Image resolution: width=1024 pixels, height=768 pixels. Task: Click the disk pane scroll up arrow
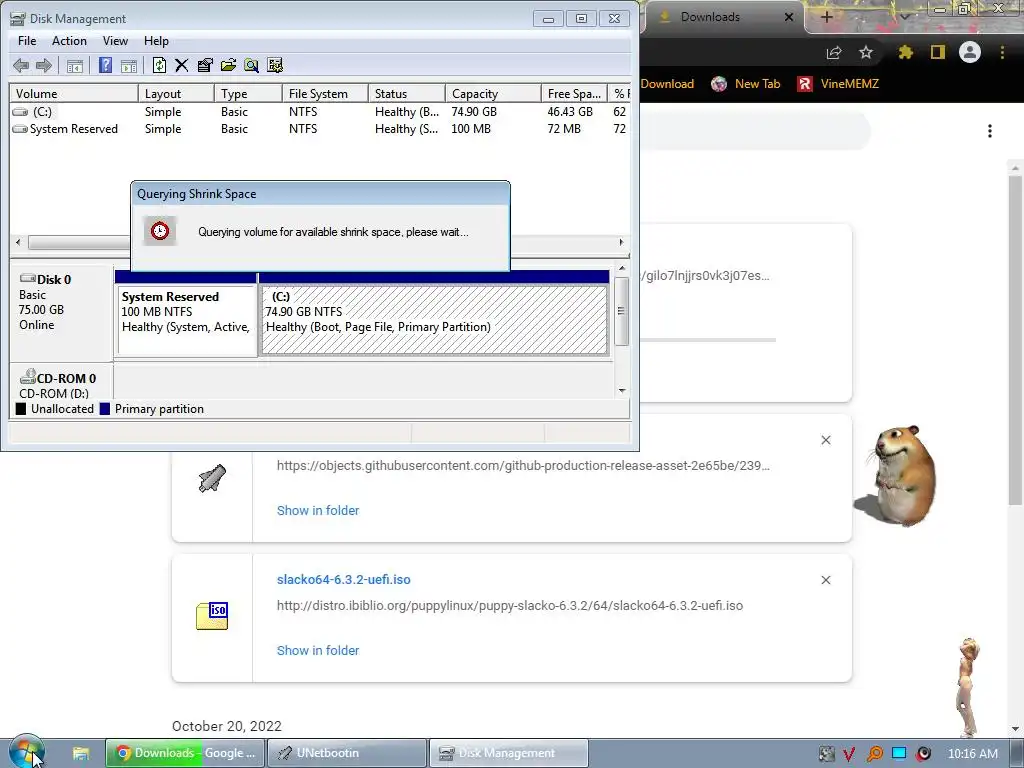(x=622, y=268)
